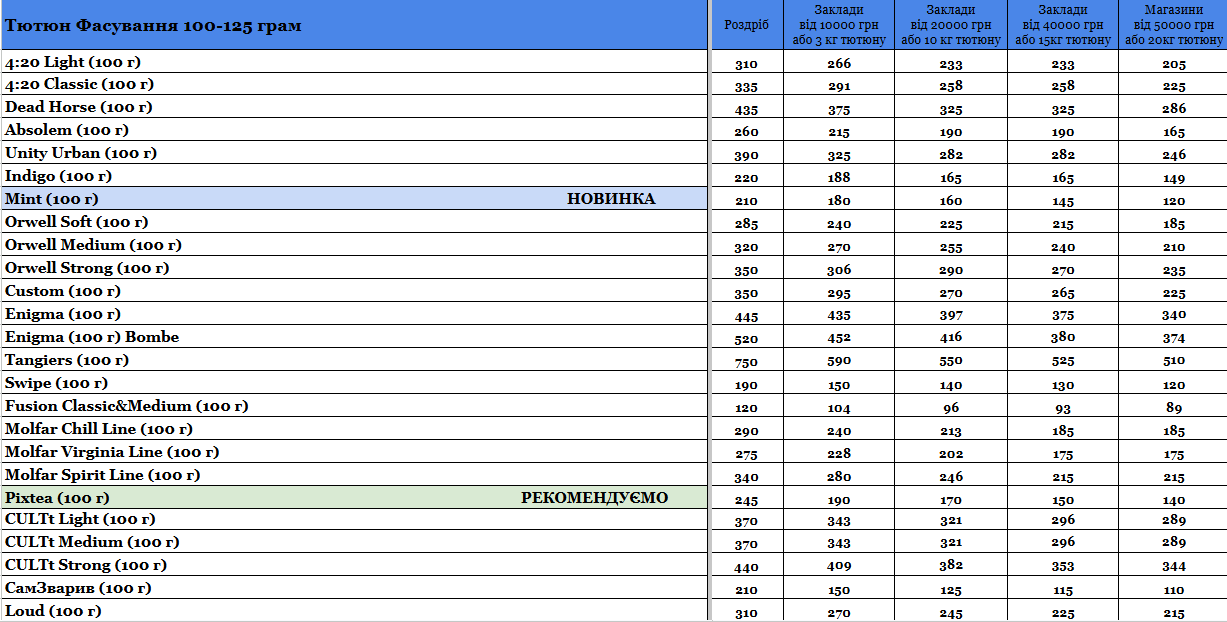
Task: Click Fusion Classic&Medium shop price 89
Action: (x=1174, y=407)
